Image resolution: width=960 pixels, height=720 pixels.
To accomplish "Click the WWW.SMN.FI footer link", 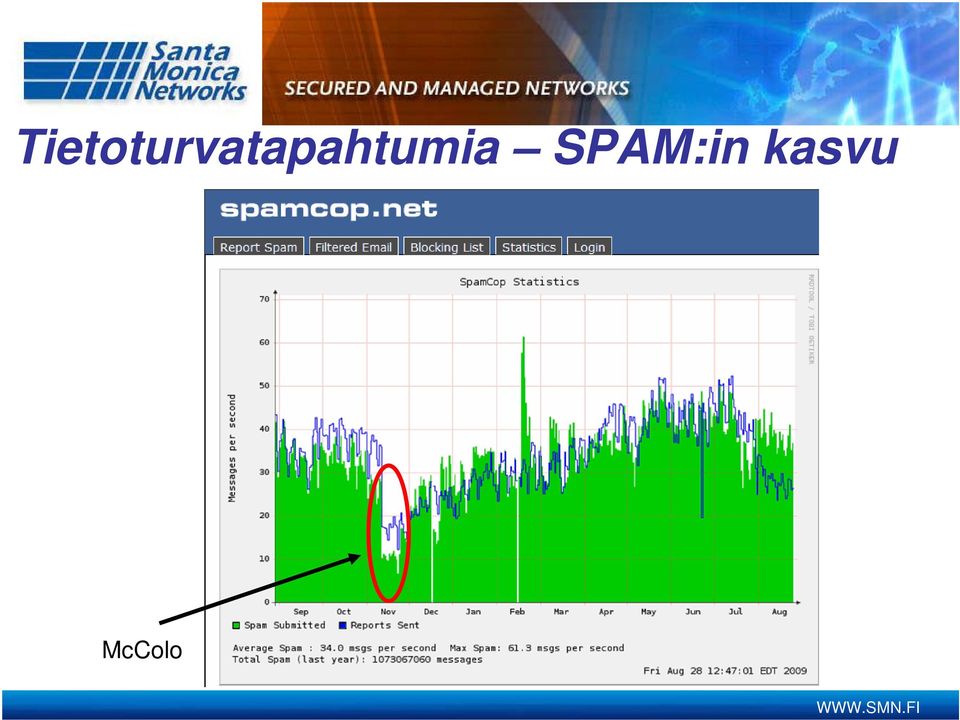I will tap(868, 707).
